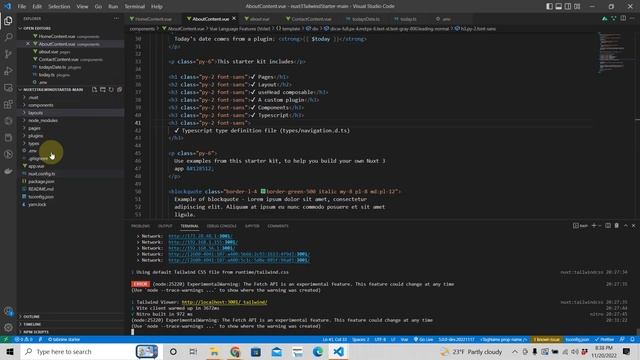
Task: Open the Selection menu
Action: point(59,6)
